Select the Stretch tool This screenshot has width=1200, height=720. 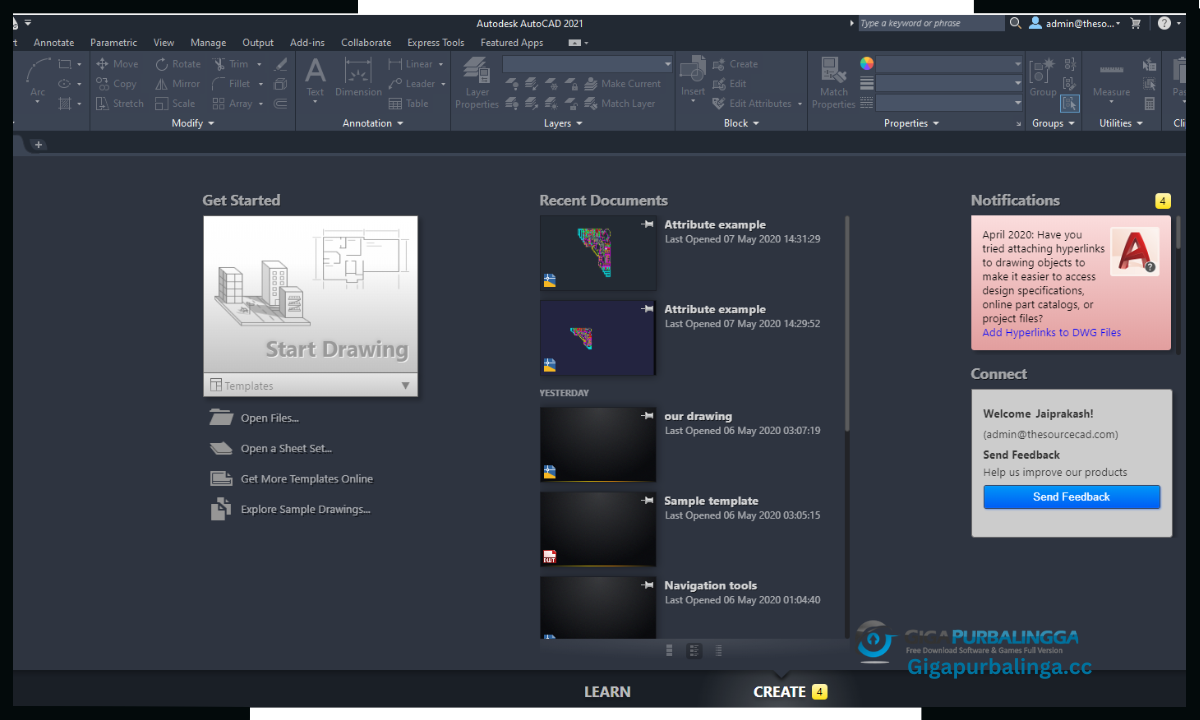(119, 104)
